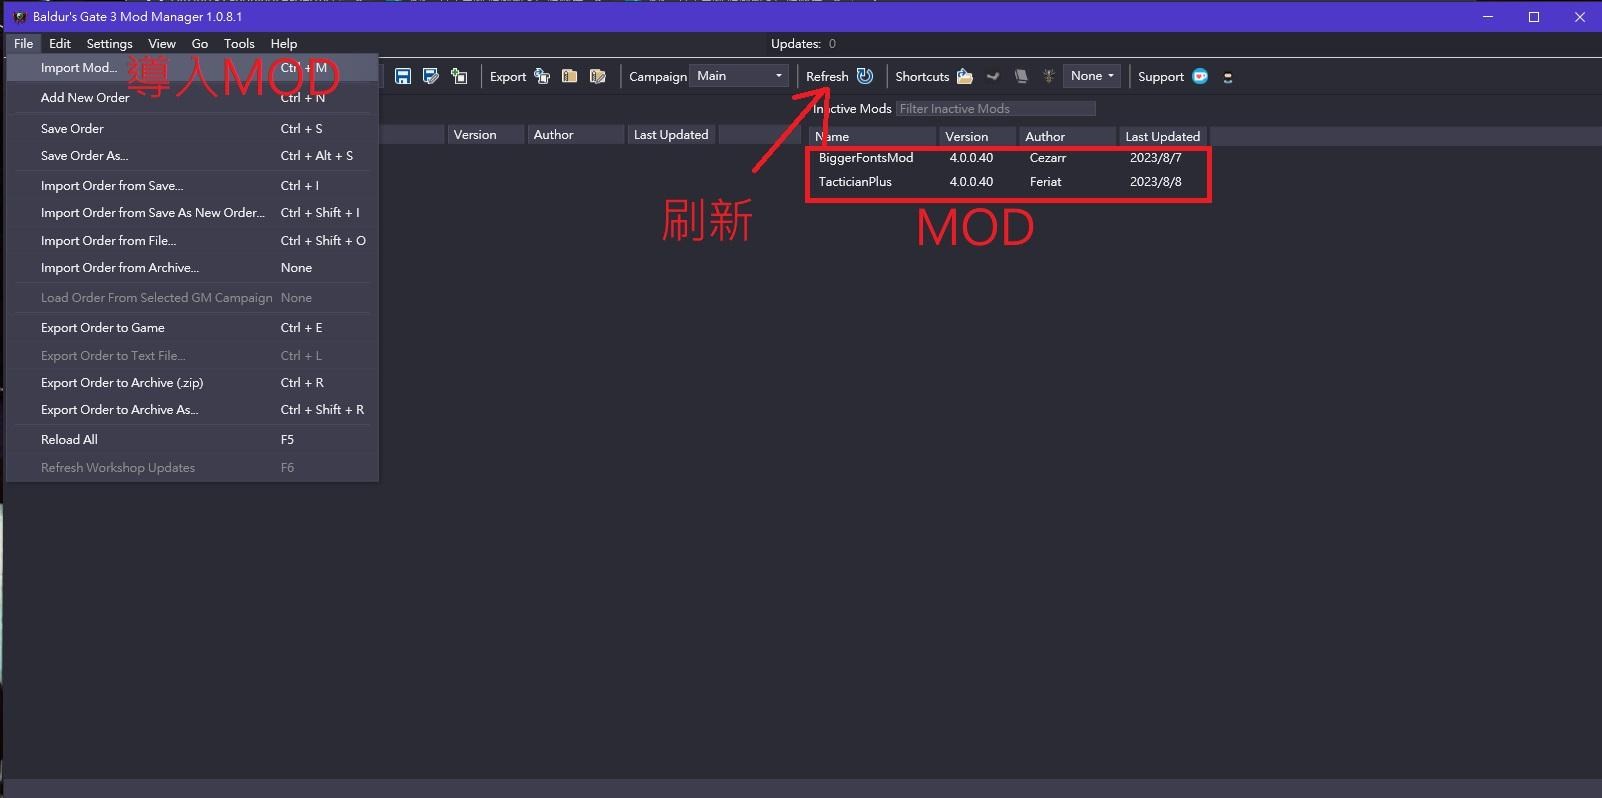Image resolution: width=1602 pixels, height=798 pixels.
Task: Open the Mods folder shortcut icon
Action: [x=965, y=76]
